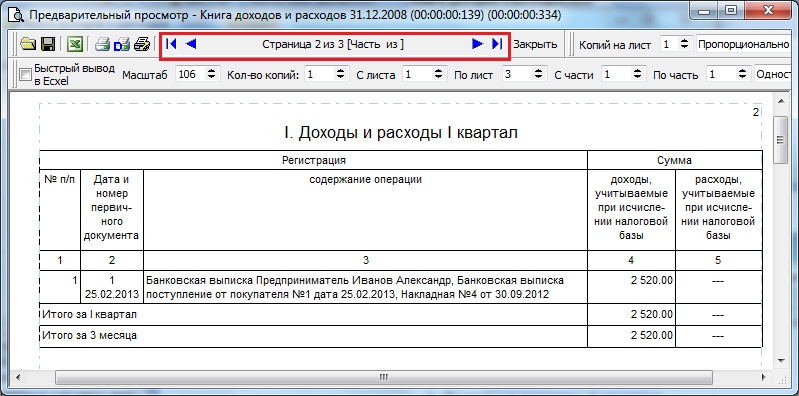Go to the previous page
The height and width of the screenshot is (396, 799).
coord(191,44)
